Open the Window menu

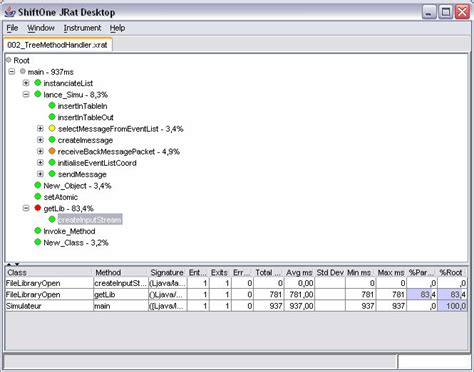[x=41, y=28]
